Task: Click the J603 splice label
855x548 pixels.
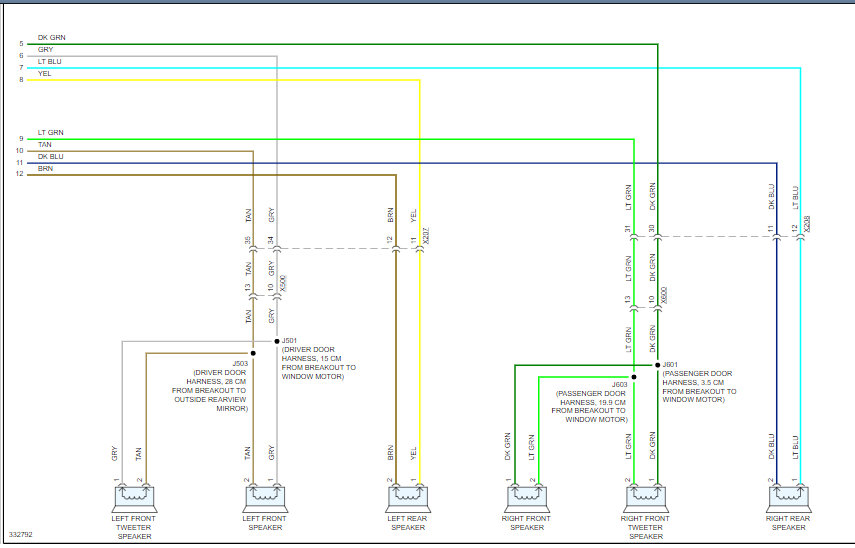Action: click(620, 384)
